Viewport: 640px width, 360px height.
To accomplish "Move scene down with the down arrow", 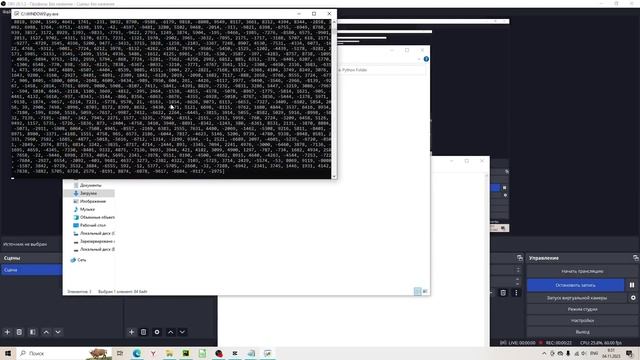I will coord(58,332).
